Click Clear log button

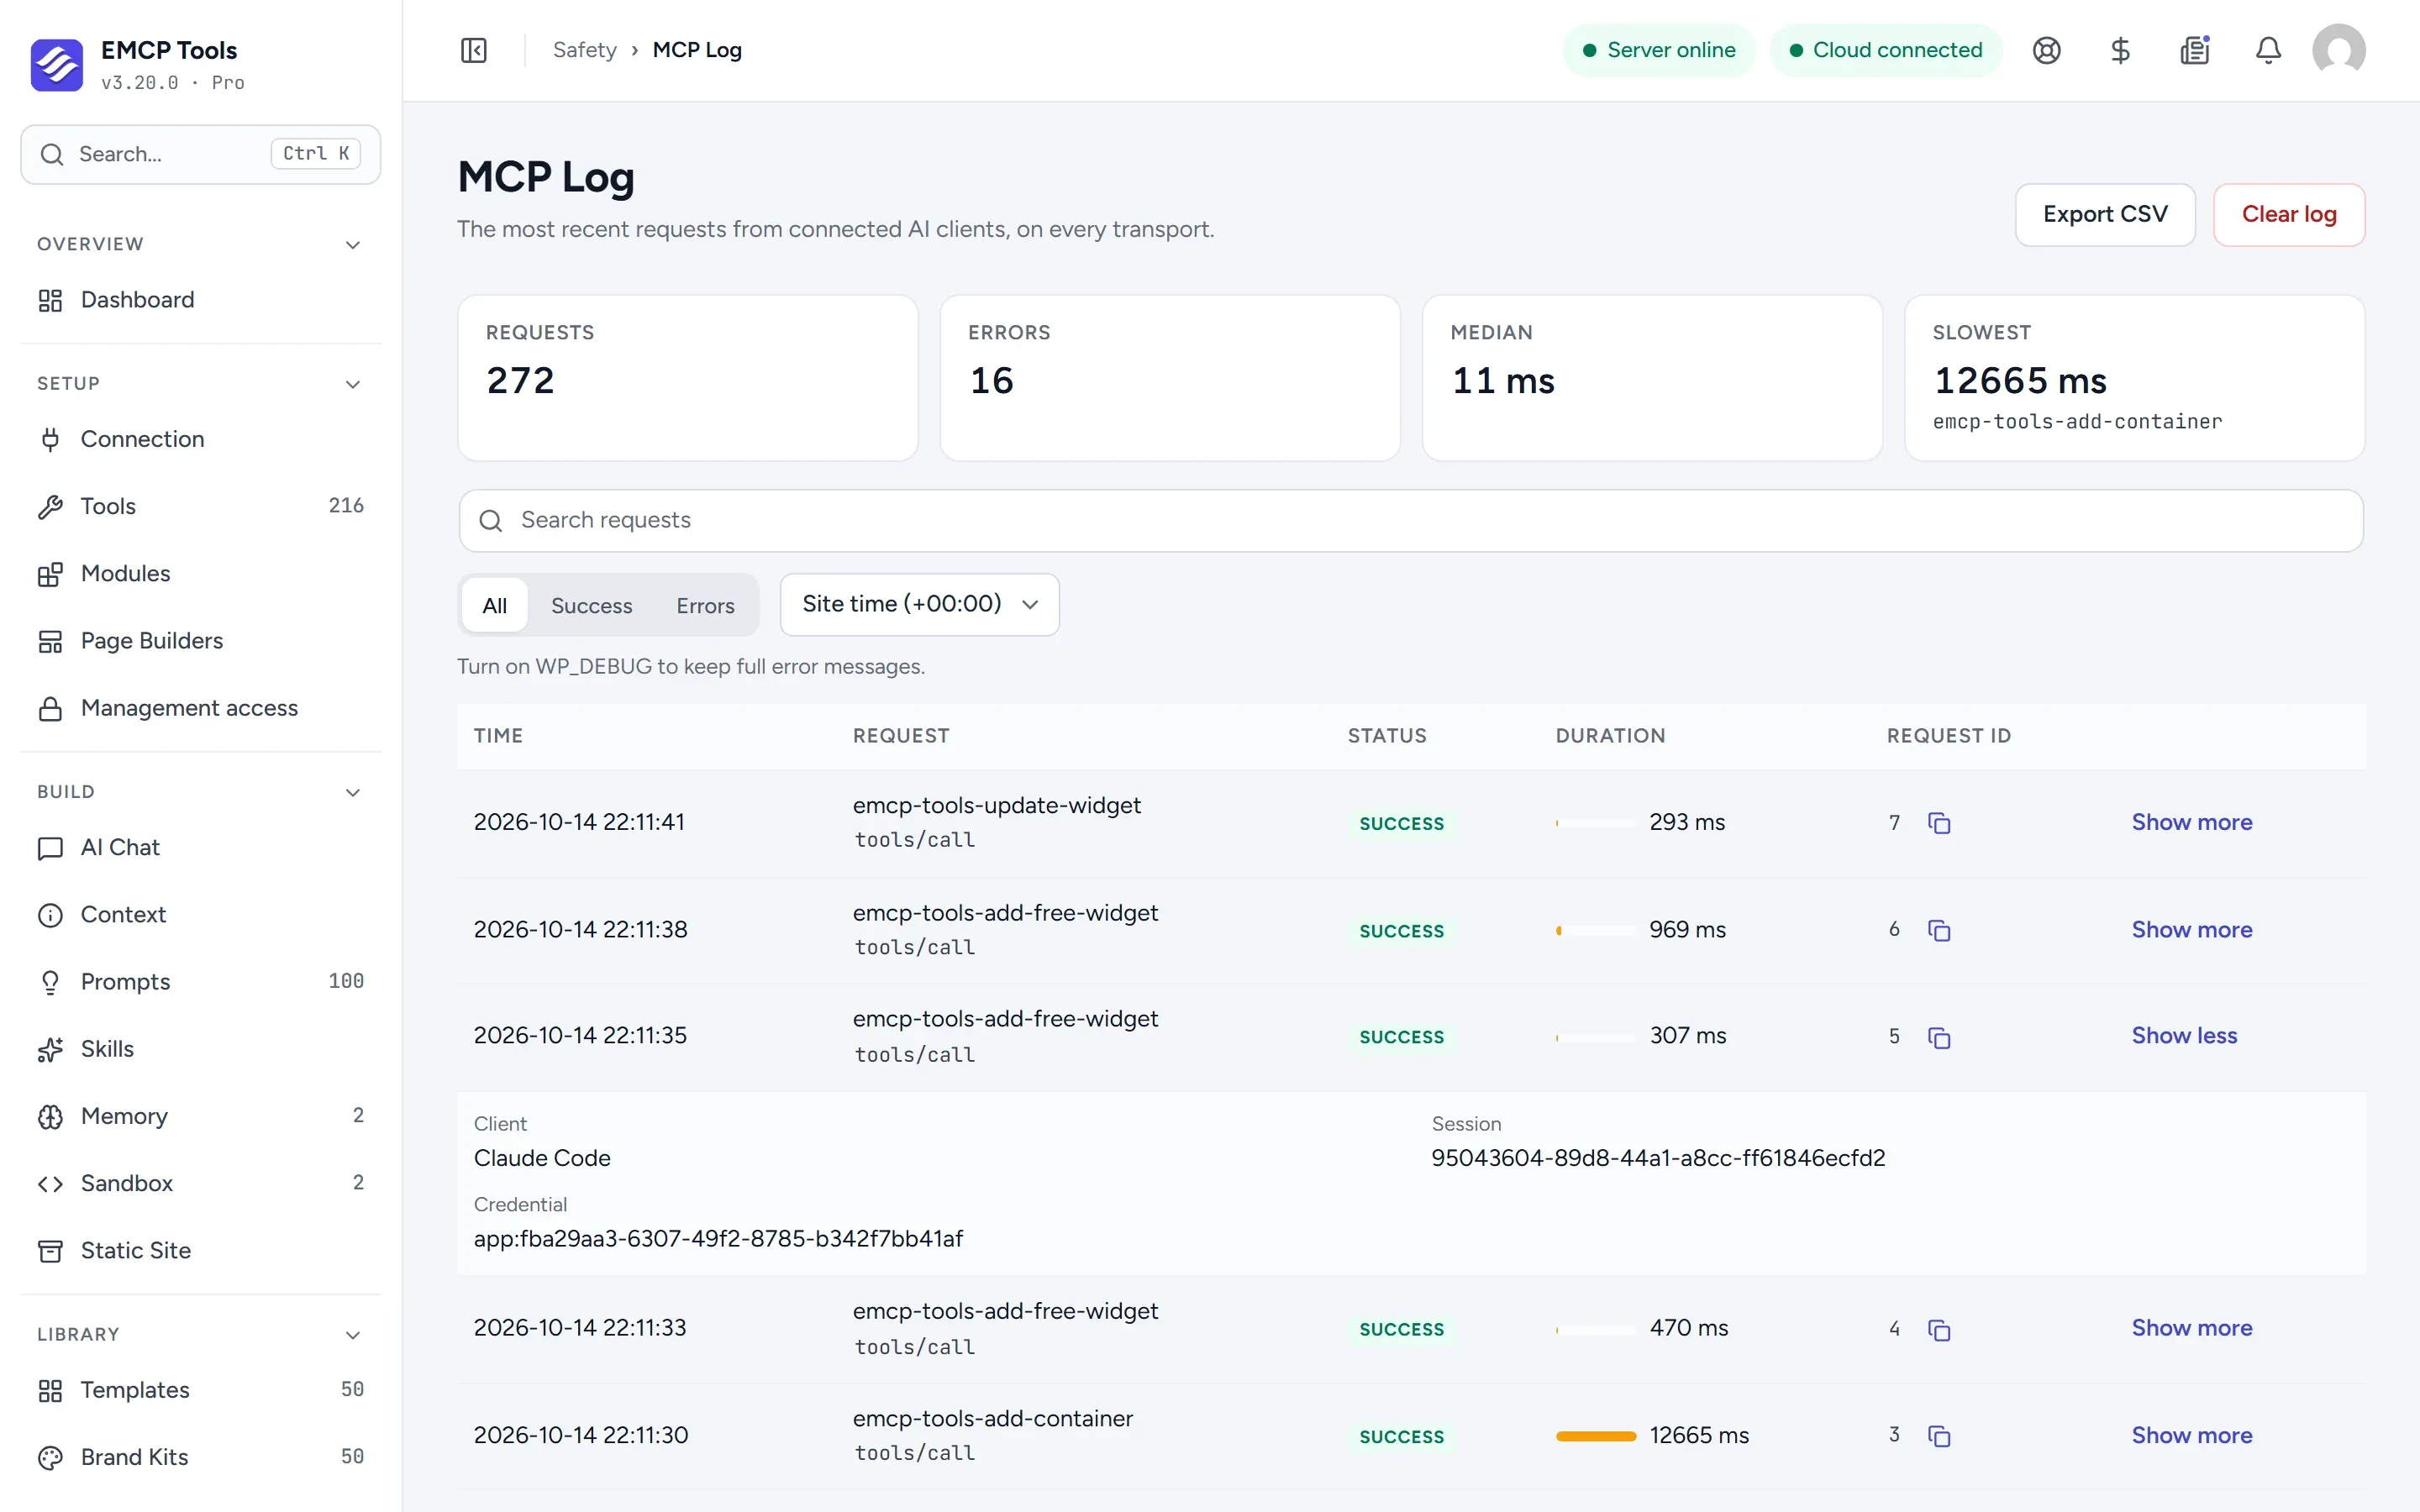click(x=2289, y=214)
